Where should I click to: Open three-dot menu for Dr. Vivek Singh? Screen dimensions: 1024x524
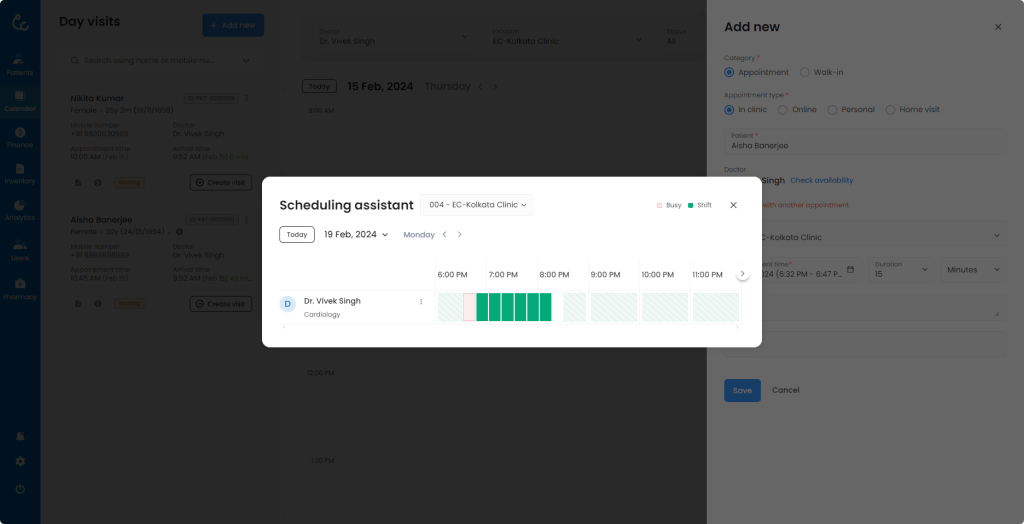[421, 302]
